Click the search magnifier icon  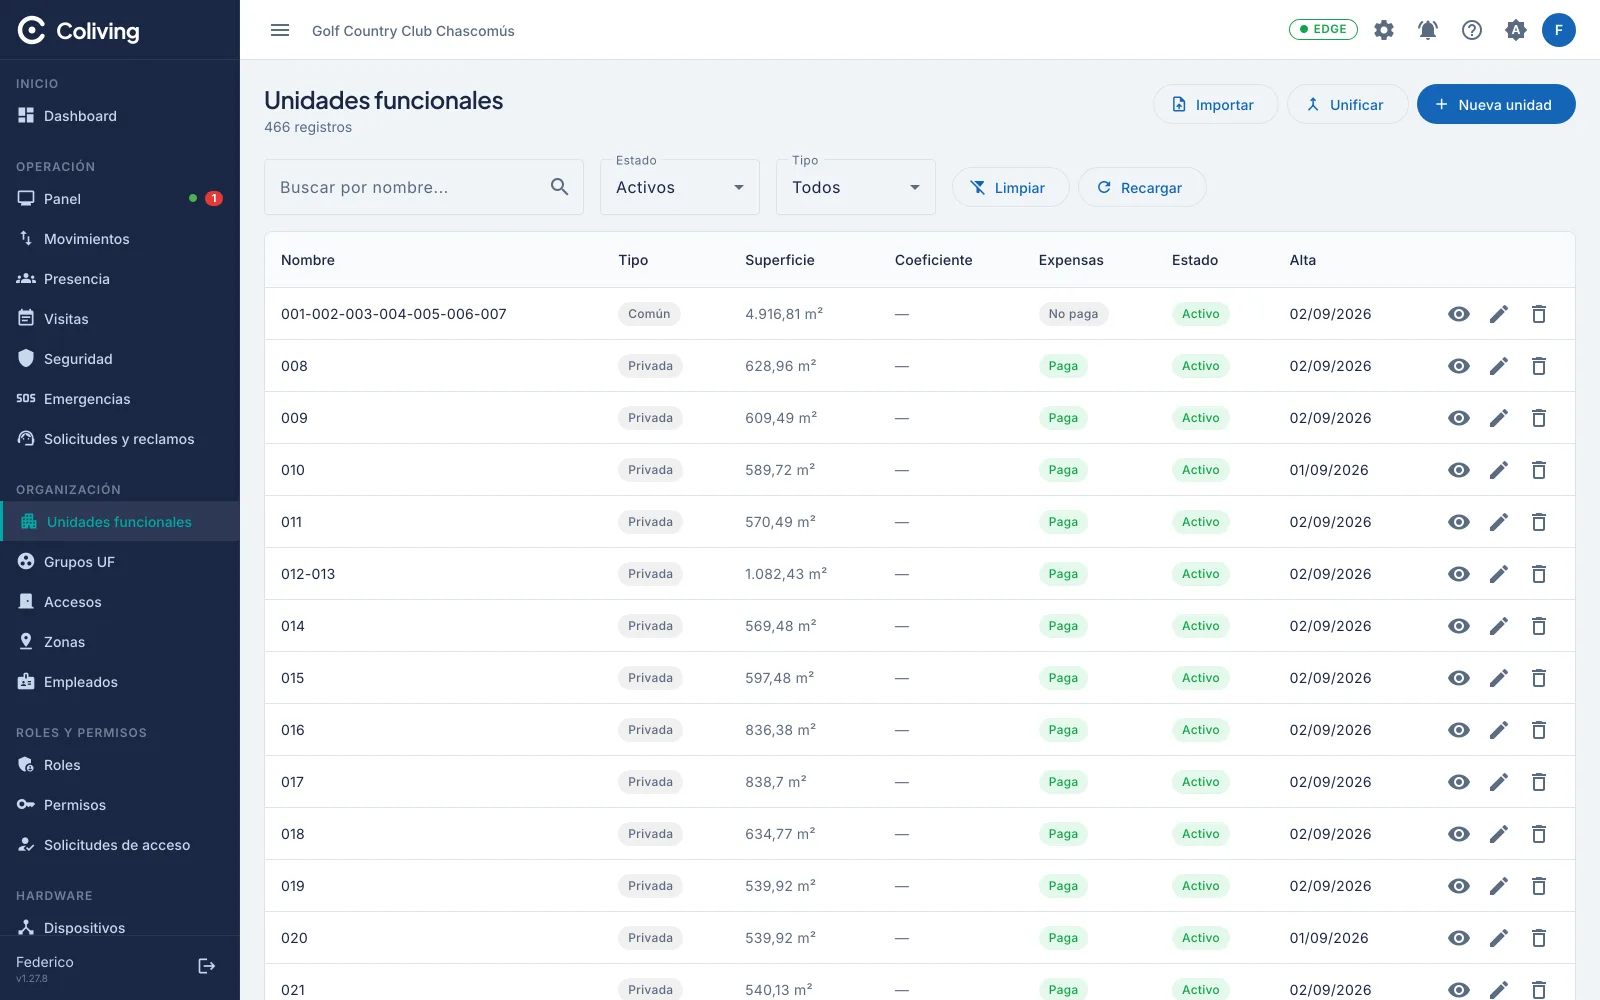click(x=560, y=187)
